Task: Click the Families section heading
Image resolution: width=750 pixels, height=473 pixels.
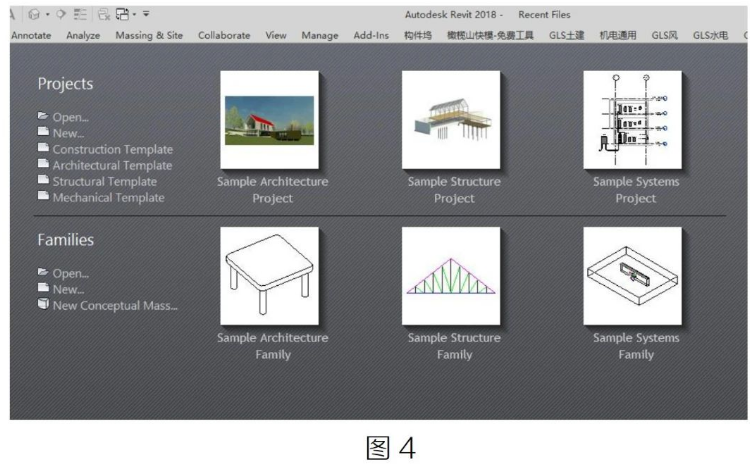Action: [66, 240]
